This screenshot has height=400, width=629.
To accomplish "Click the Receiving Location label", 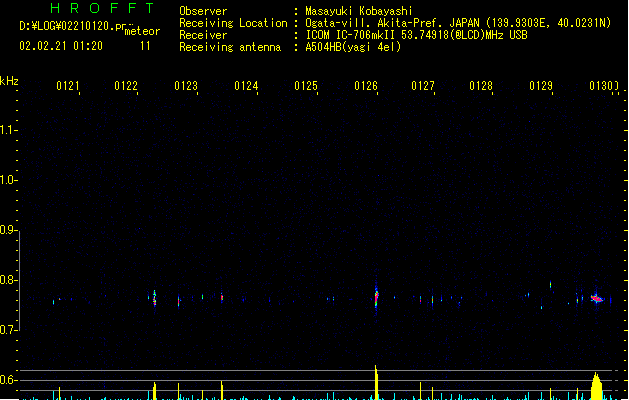I will coord(233,23).
